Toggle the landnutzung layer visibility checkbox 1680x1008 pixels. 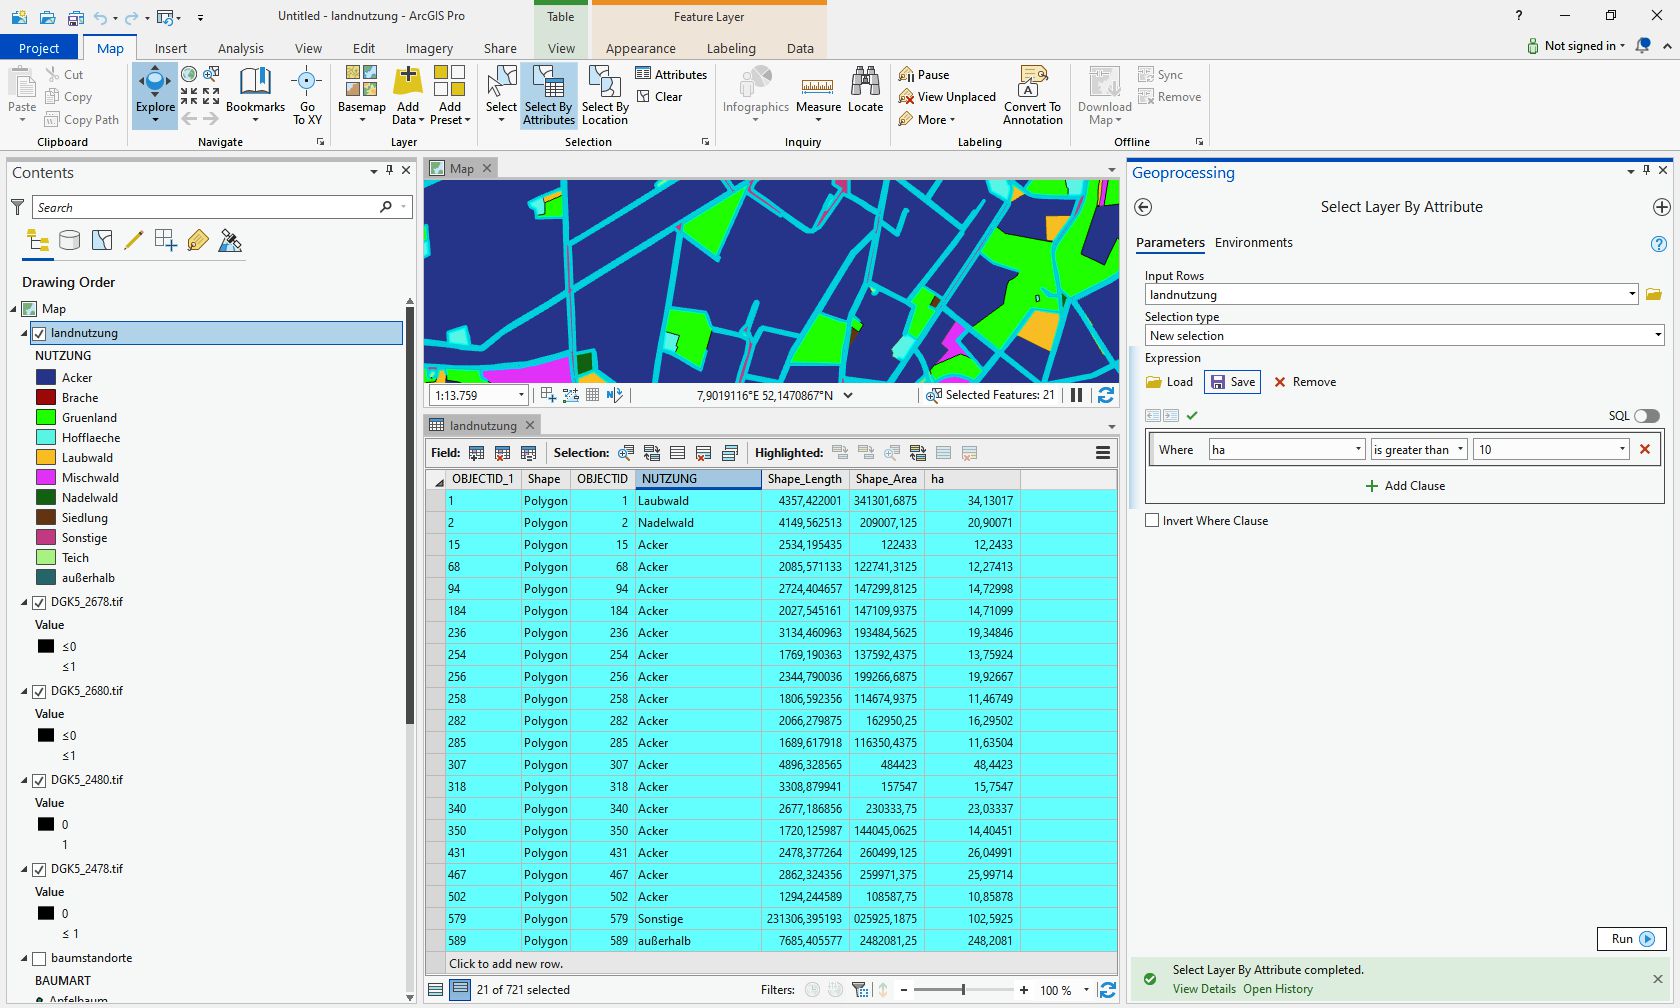pyautogui.click(x=39, y=334)
